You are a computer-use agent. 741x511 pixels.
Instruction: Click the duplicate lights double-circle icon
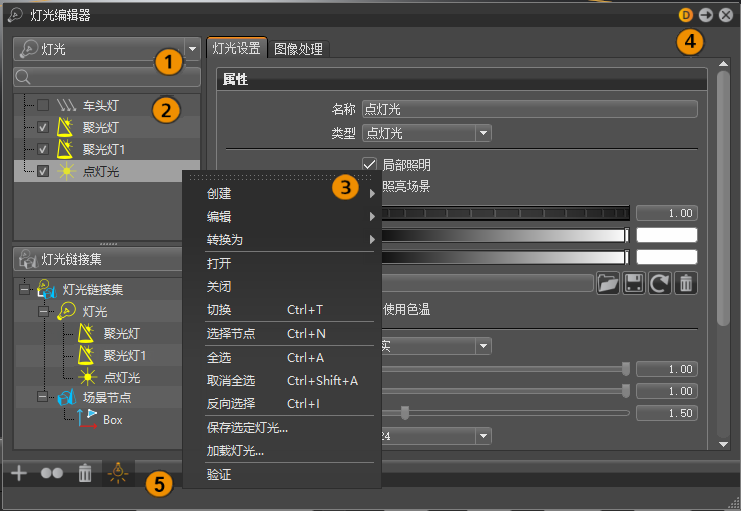pyautogui.click(x=52, y=473)
